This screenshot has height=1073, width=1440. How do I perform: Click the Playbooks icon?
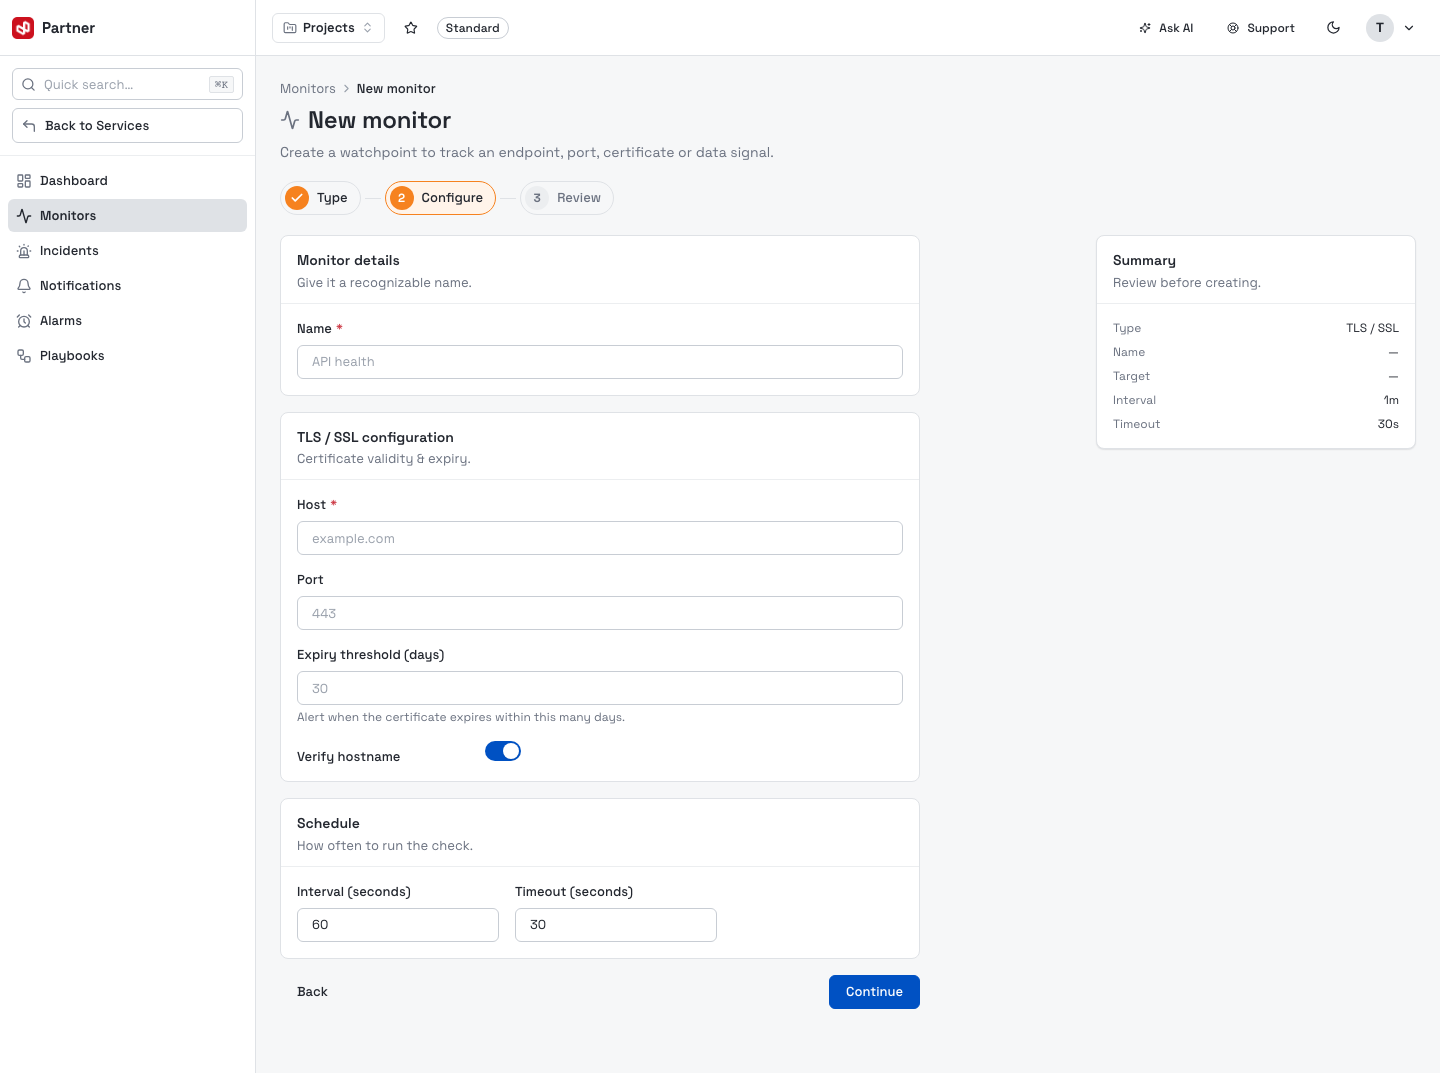click(x=24, y=356)
